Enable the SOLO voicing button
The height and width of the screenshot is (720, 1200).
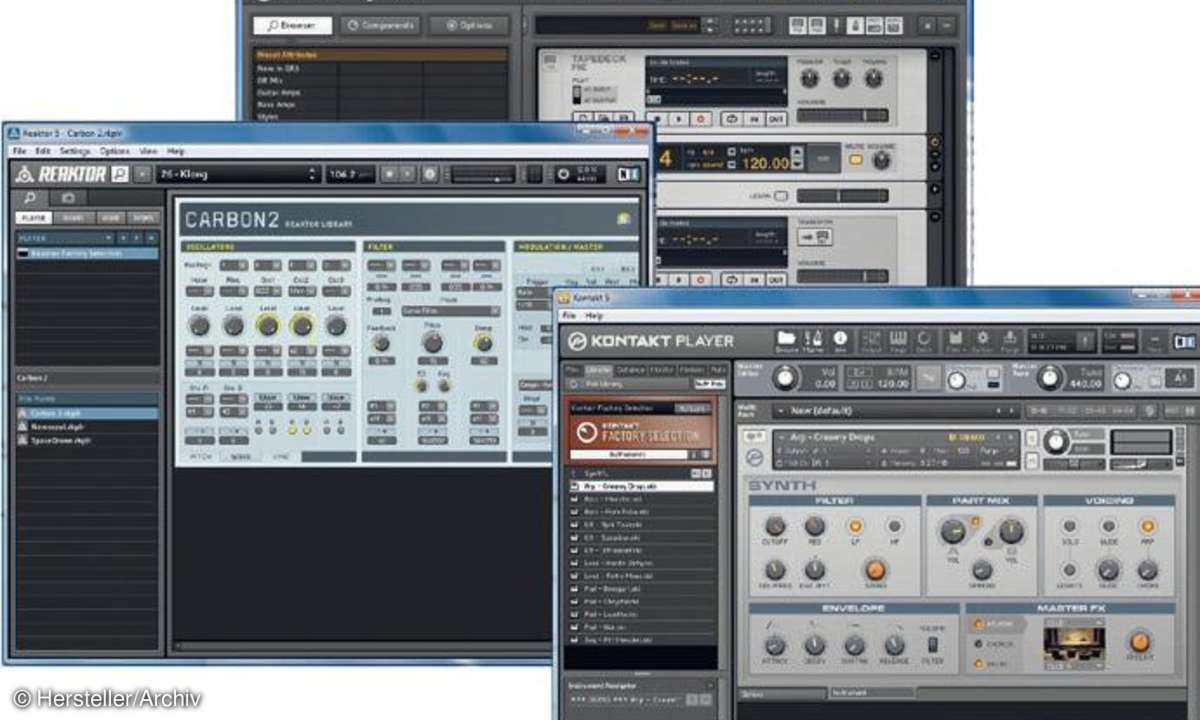click(1069, 526)
